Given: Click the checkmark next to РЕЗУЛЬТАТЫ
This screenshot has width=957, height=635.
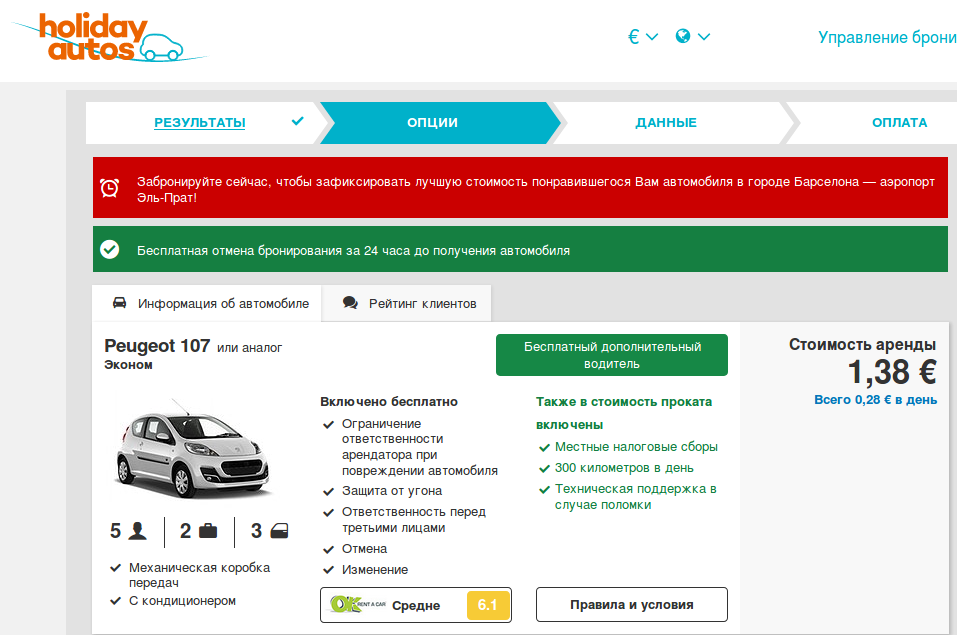Looking at the screenshot, I should click(x=297, y=121).
